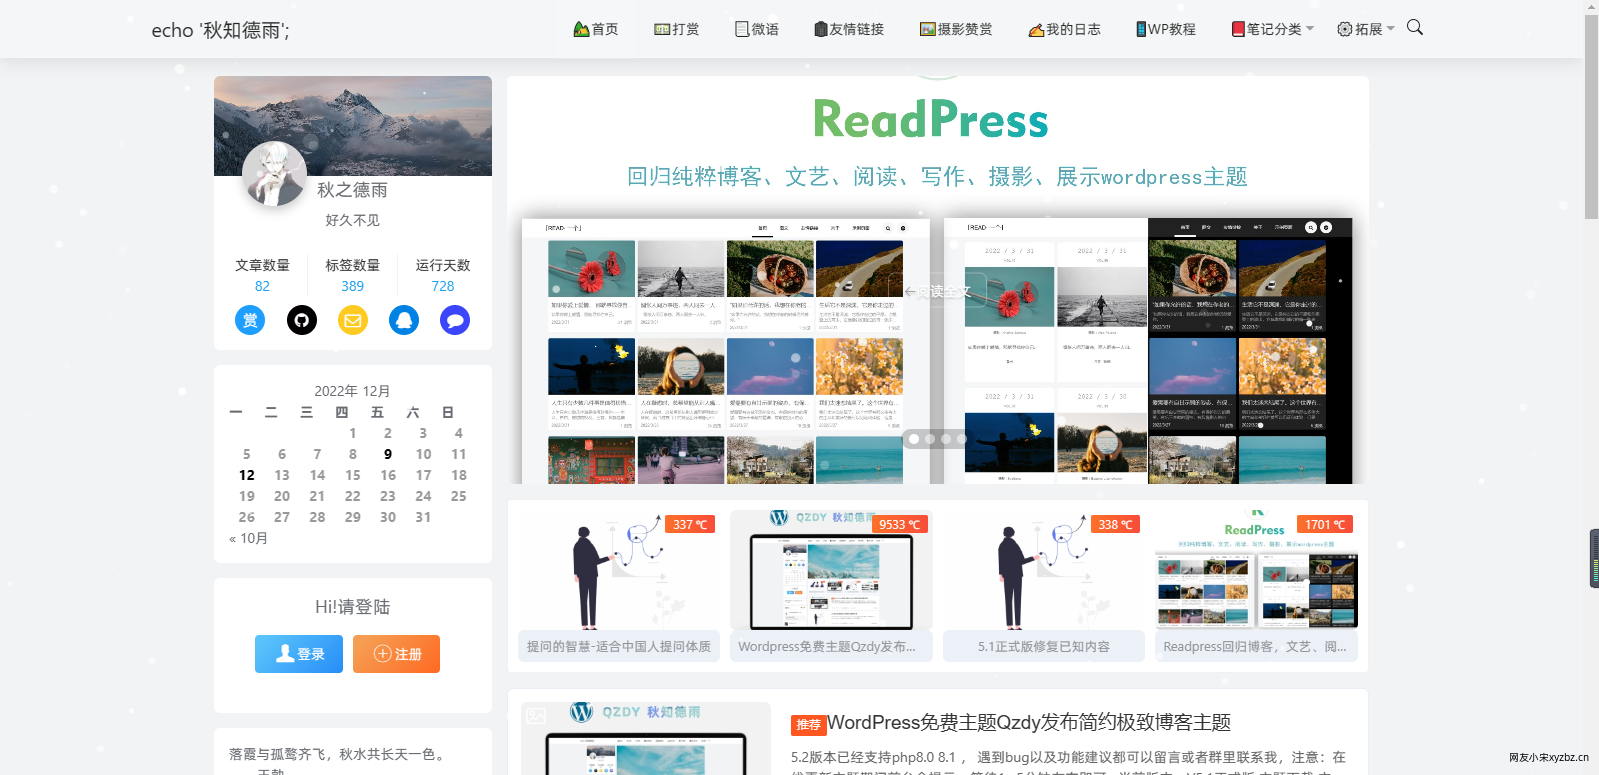Open the Wordpress免费主题Qzdy发布 card thumbnail
This screenshot has width=1599, height=775.
[831, 570]
